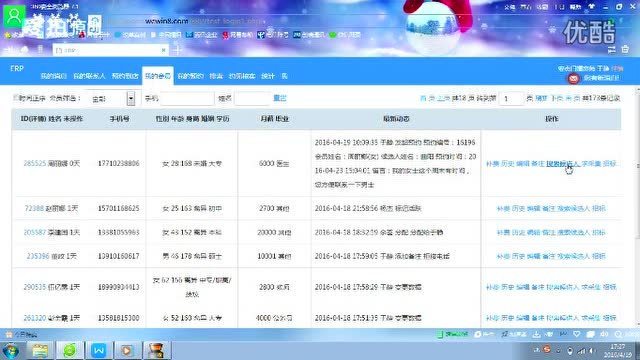Click the heart icon in browser status bar

pos(576,334)
